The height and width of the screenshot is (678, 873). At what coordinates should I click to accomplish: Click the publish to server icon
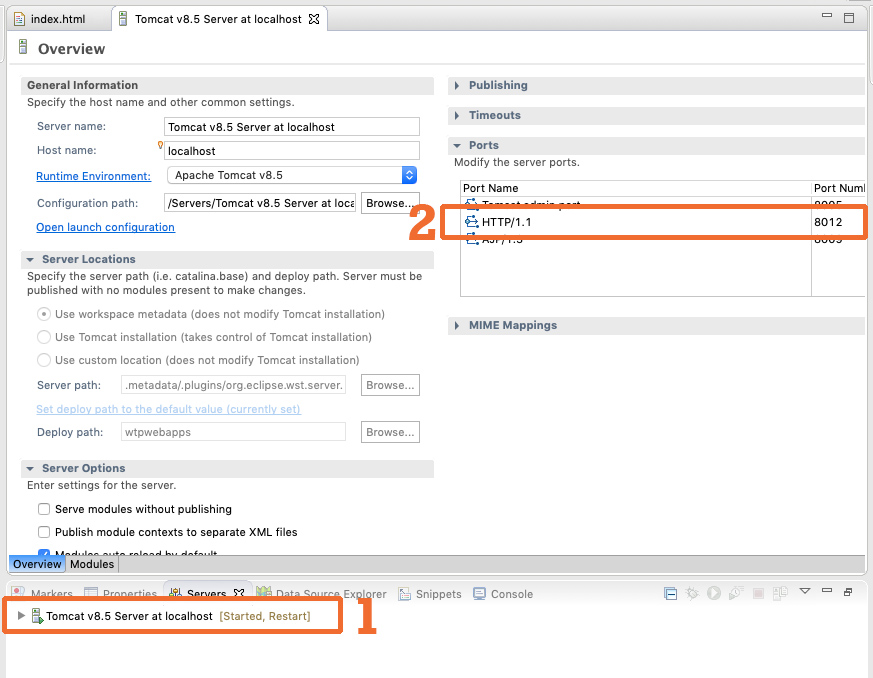click(x=780, y=593)
